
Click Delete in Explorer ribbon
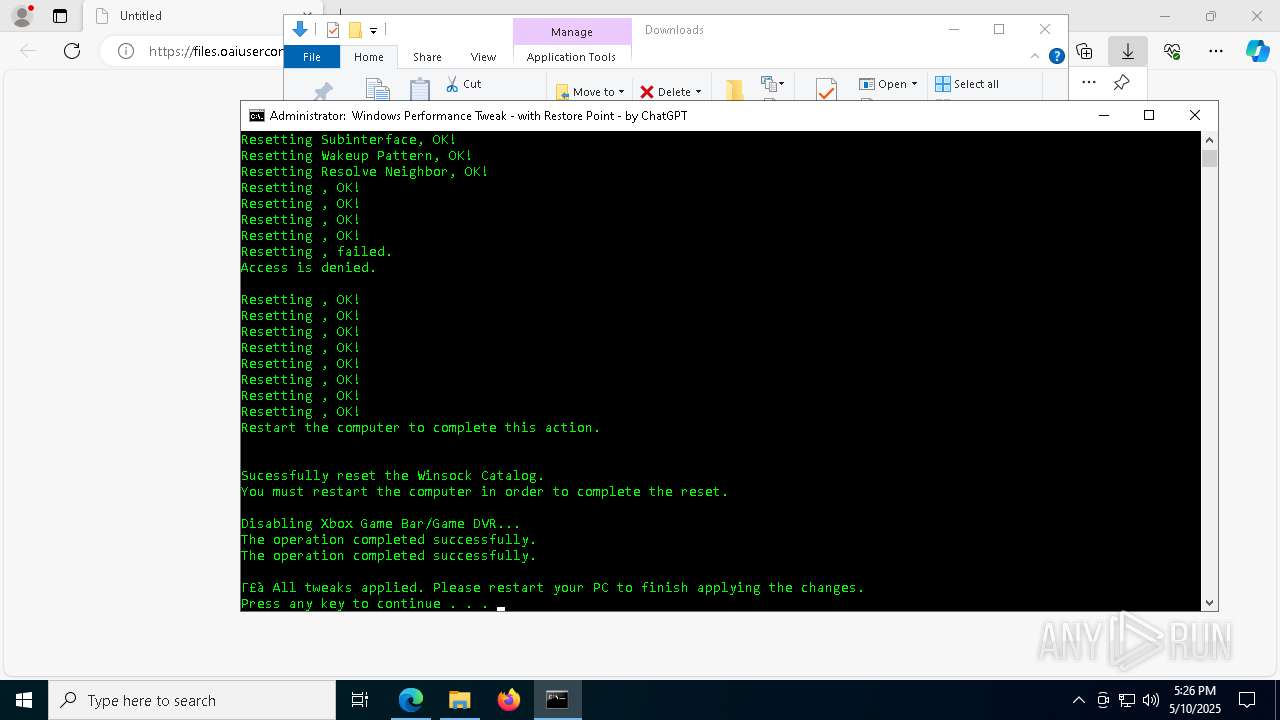665,91
